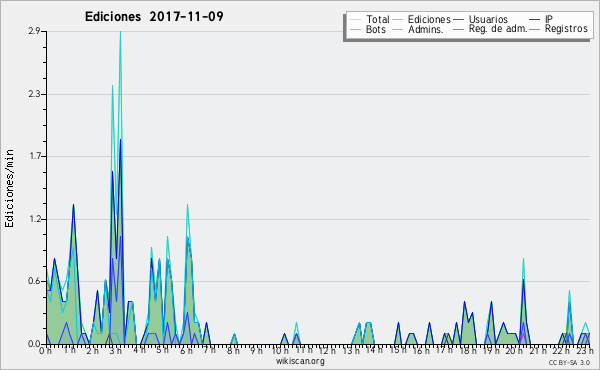Click the 'Reg. de adm.' legend label
This screenshot has width=600, height=370.
[498, 29]
